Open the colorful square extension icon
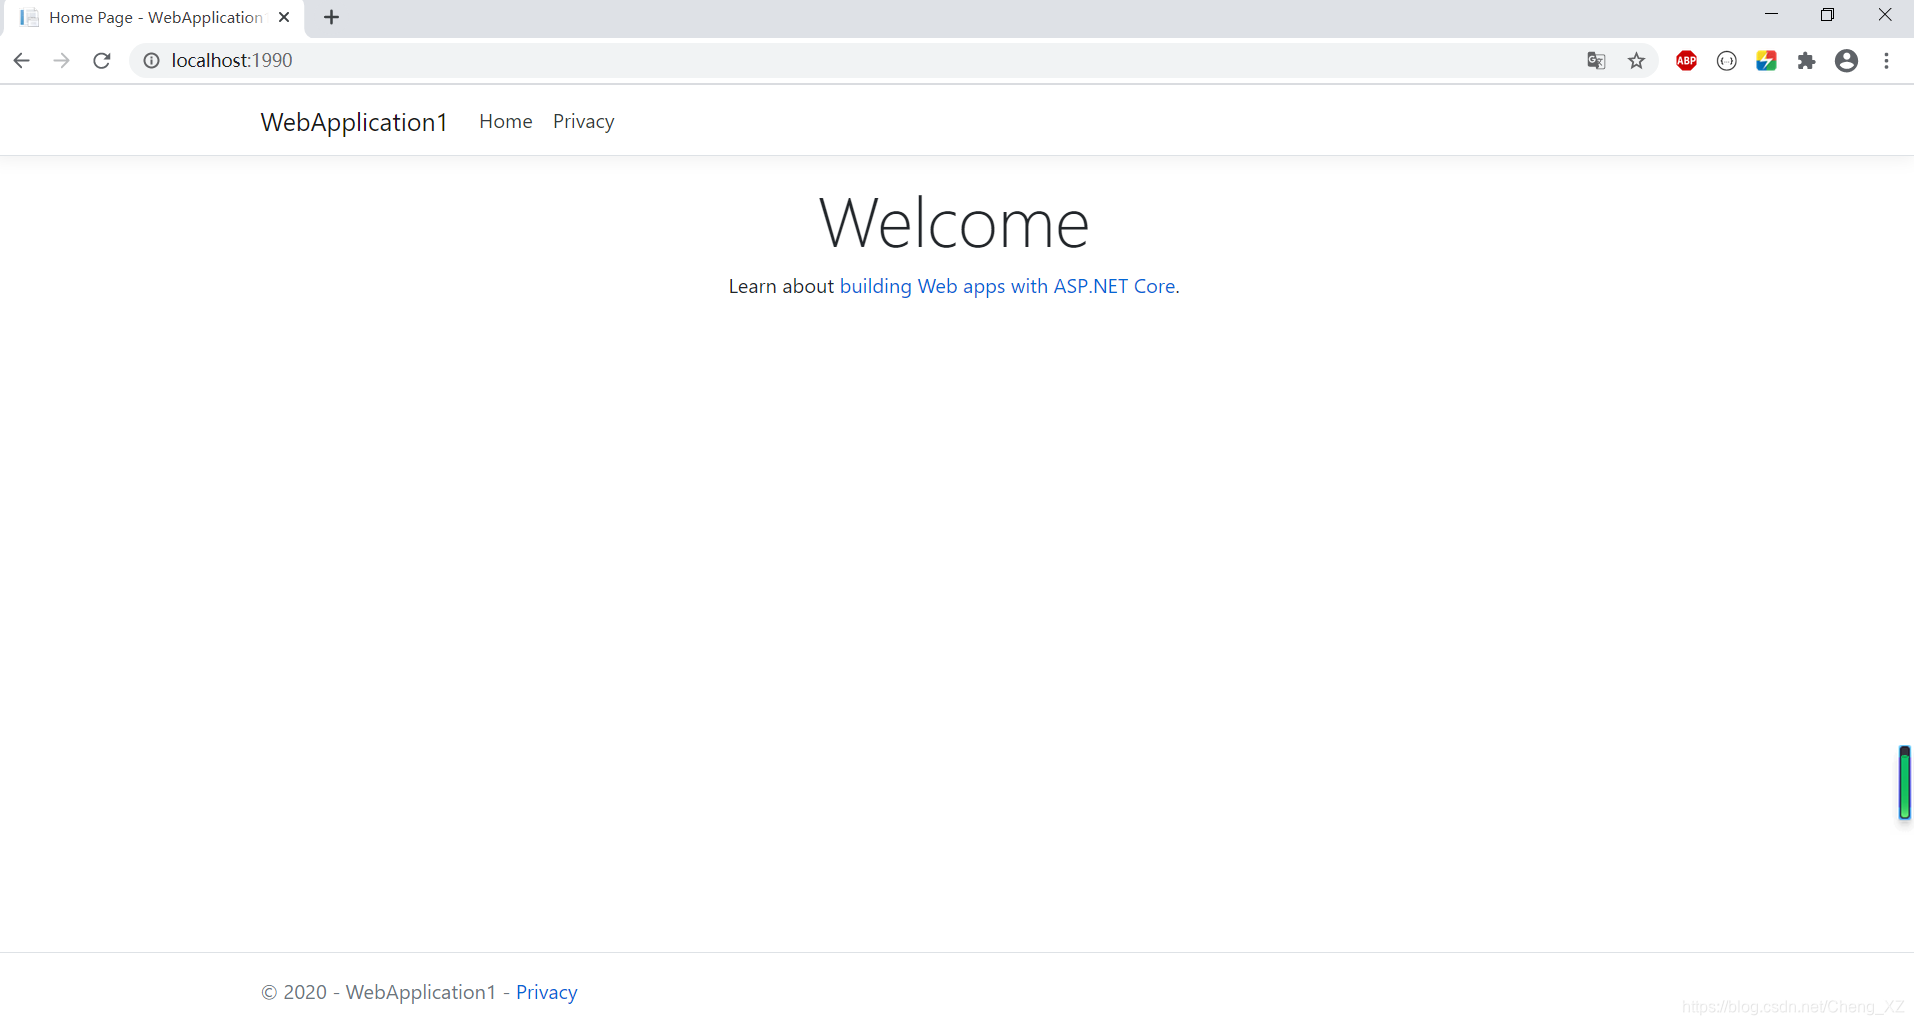 pyautogui.click(x=1766, y=61)
